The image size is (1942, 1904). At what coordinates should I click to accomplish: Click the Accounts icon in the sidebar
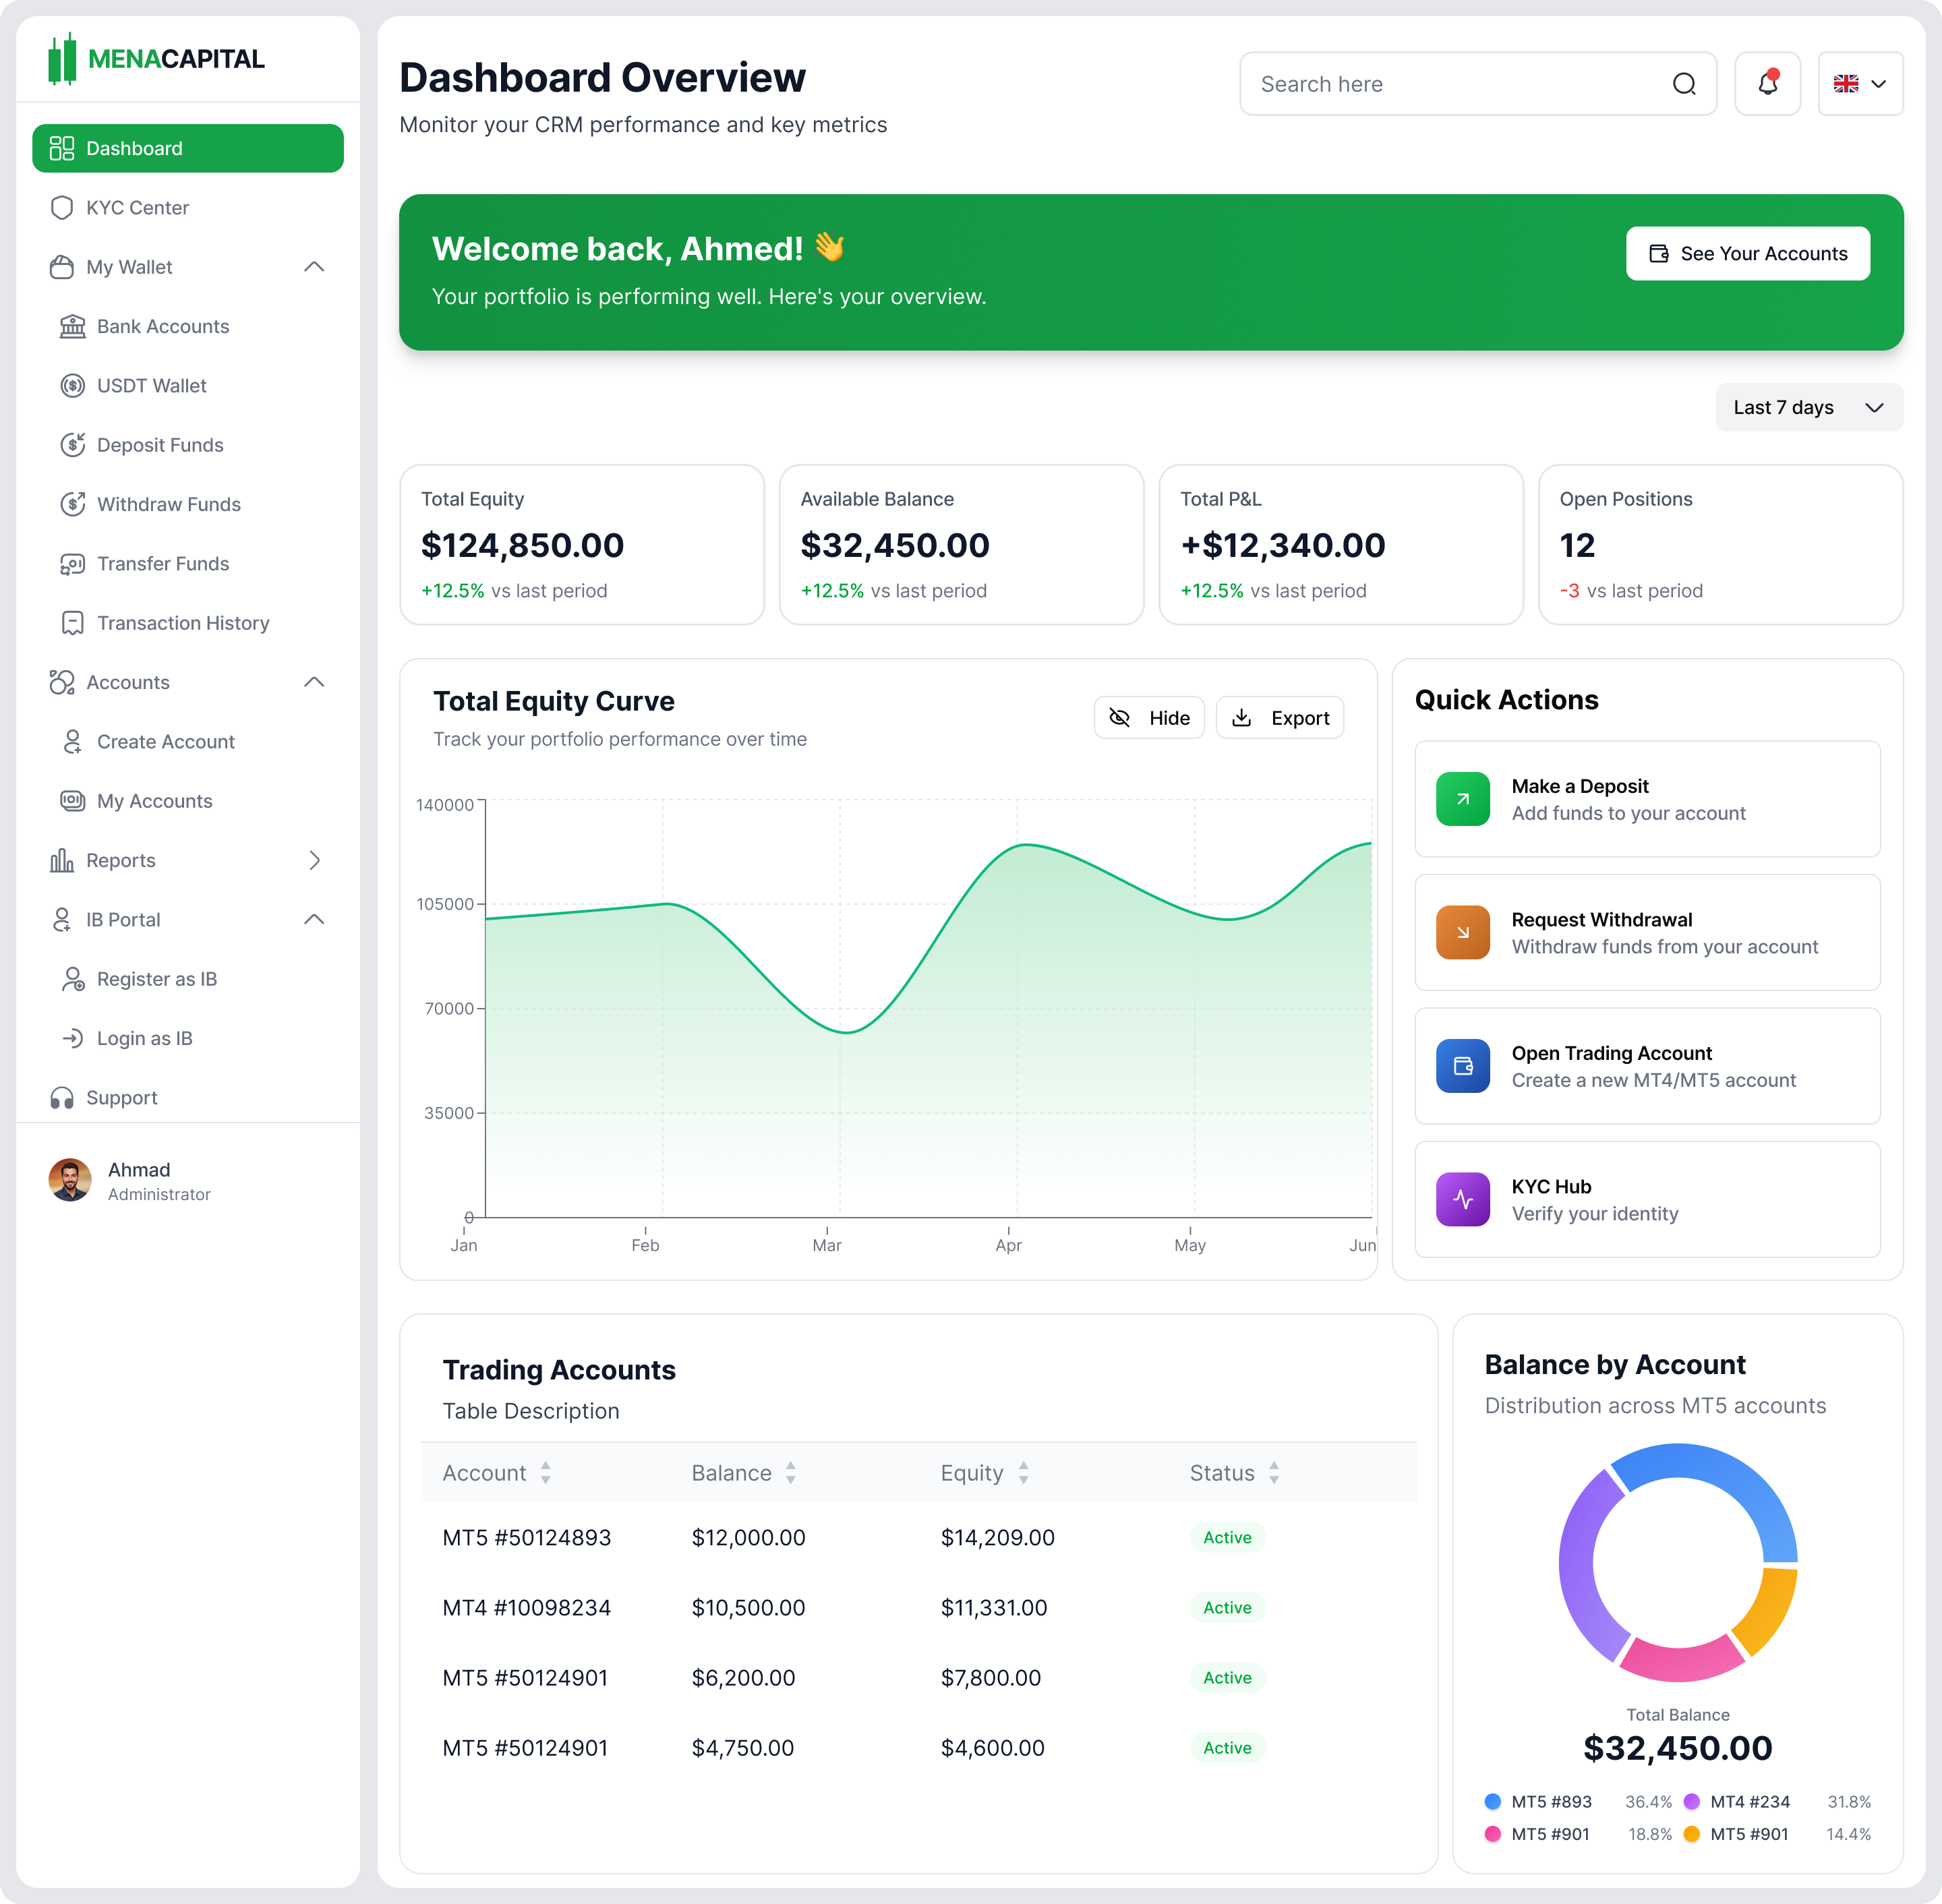click(62, 682)
